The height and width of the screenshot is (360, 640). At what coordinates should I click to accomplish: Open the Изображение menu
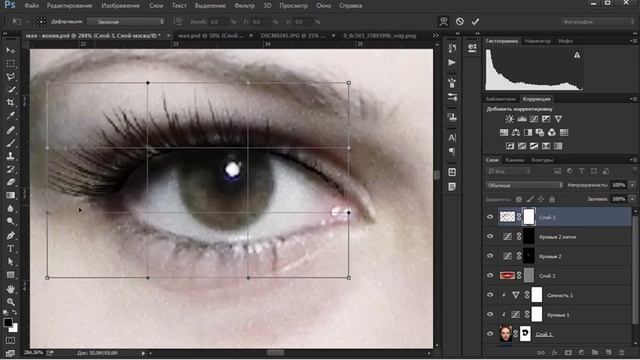coord(120,6)
